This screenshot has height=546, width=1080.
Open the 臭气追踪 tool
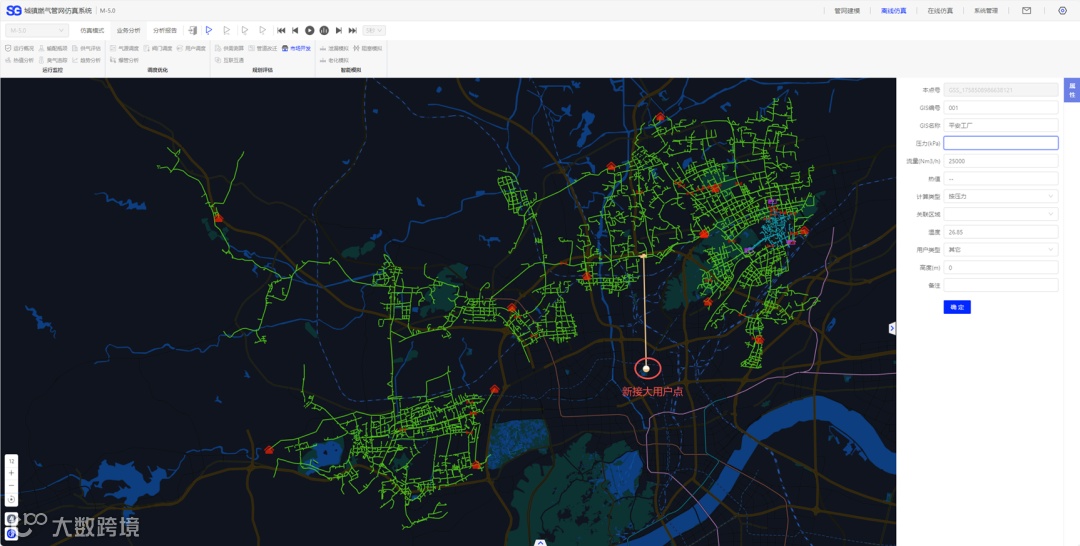pos(53,61)
